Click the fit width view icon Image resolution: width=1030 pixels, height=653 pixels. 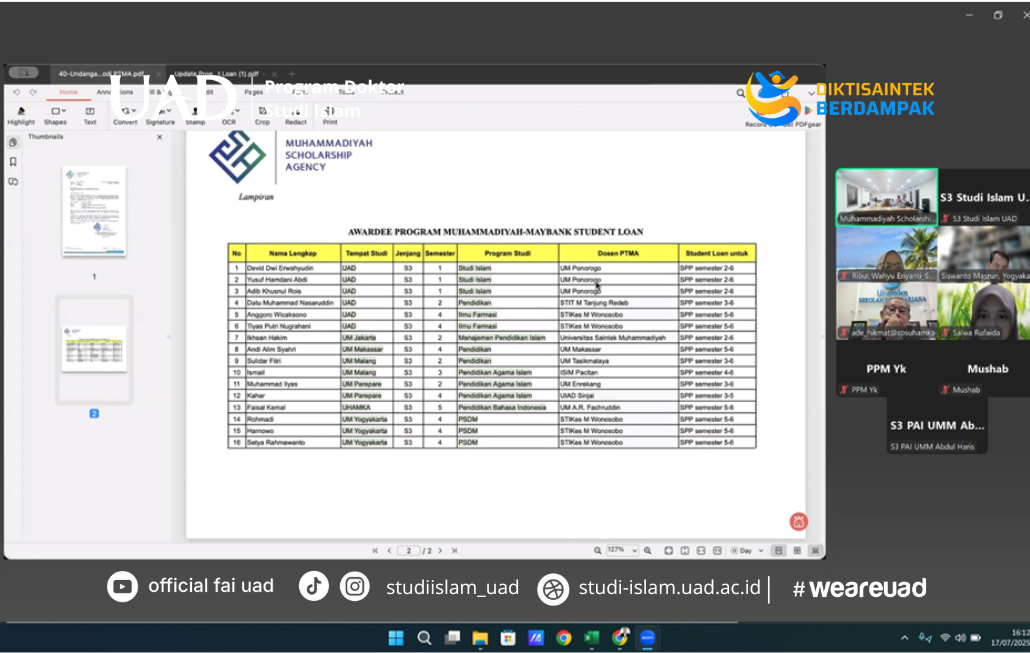(701, 551)
